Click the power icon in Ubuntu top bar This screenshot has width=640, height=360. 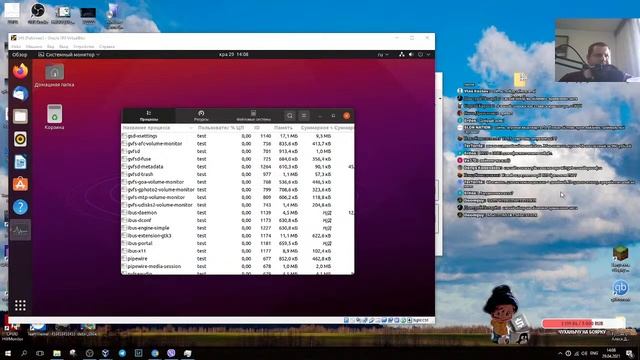click(x=420, y=54)
